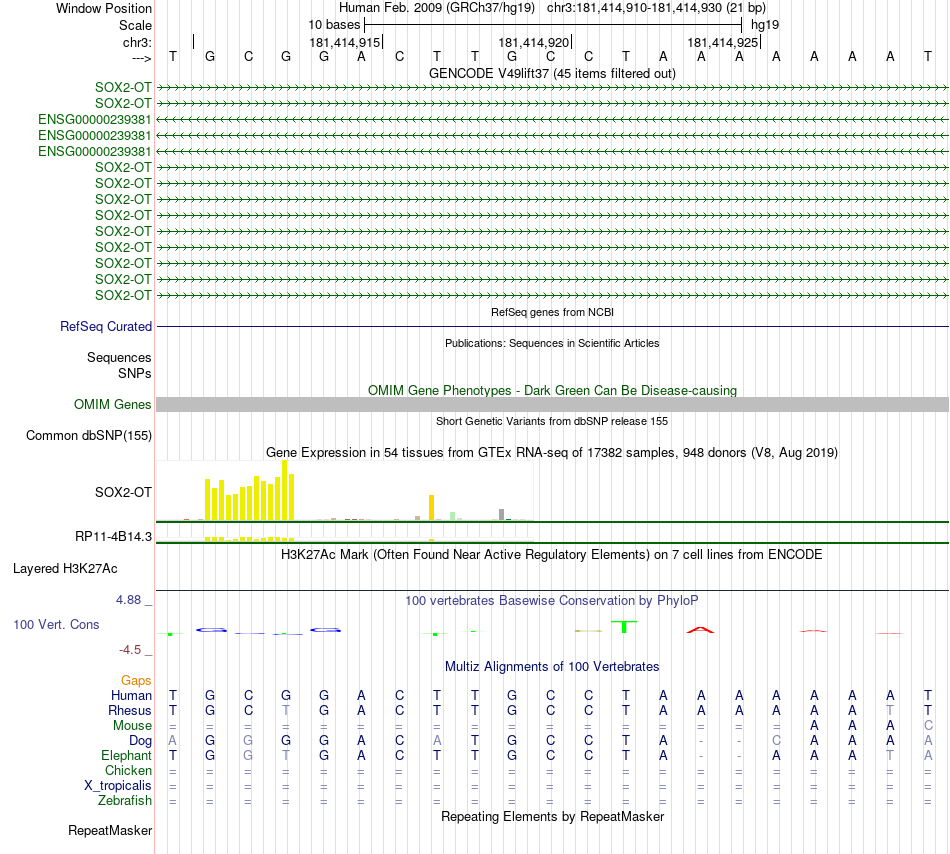Click the gray OMIM Genes bar
950x854 pixels.
tap(552, 405)
